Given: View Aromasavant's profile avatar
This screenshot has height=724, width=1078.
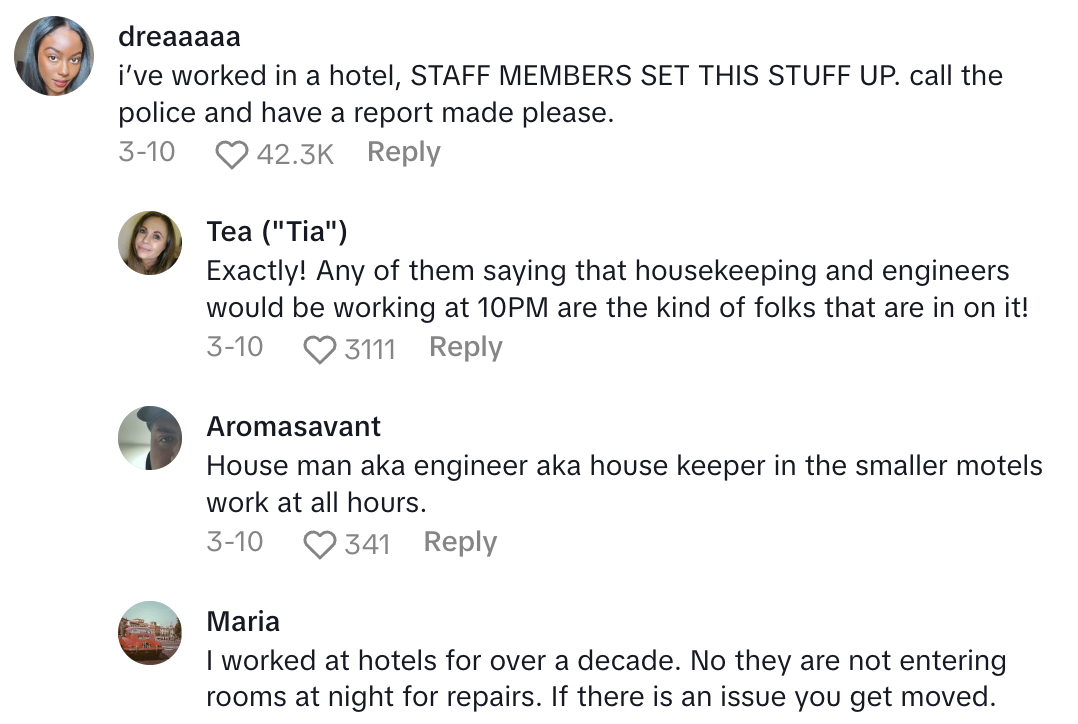Looking at the screenshot, I should point(150,438).
